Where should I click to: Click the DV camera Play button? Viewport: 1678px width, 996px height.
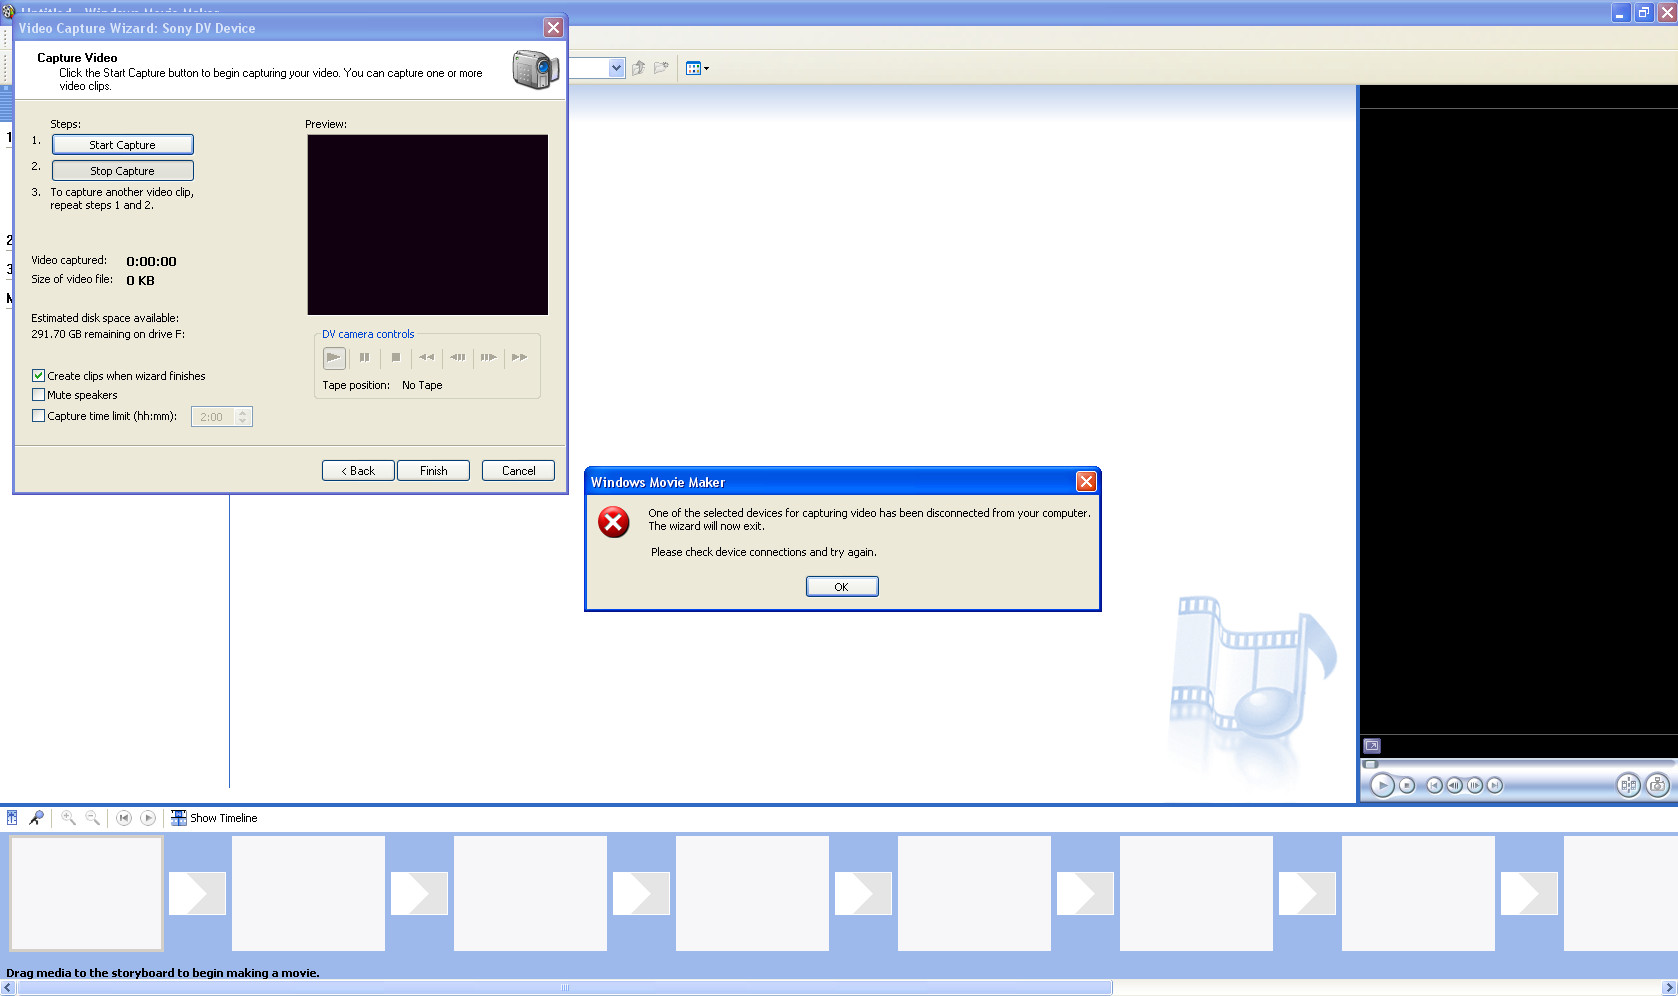pos(334,357)
